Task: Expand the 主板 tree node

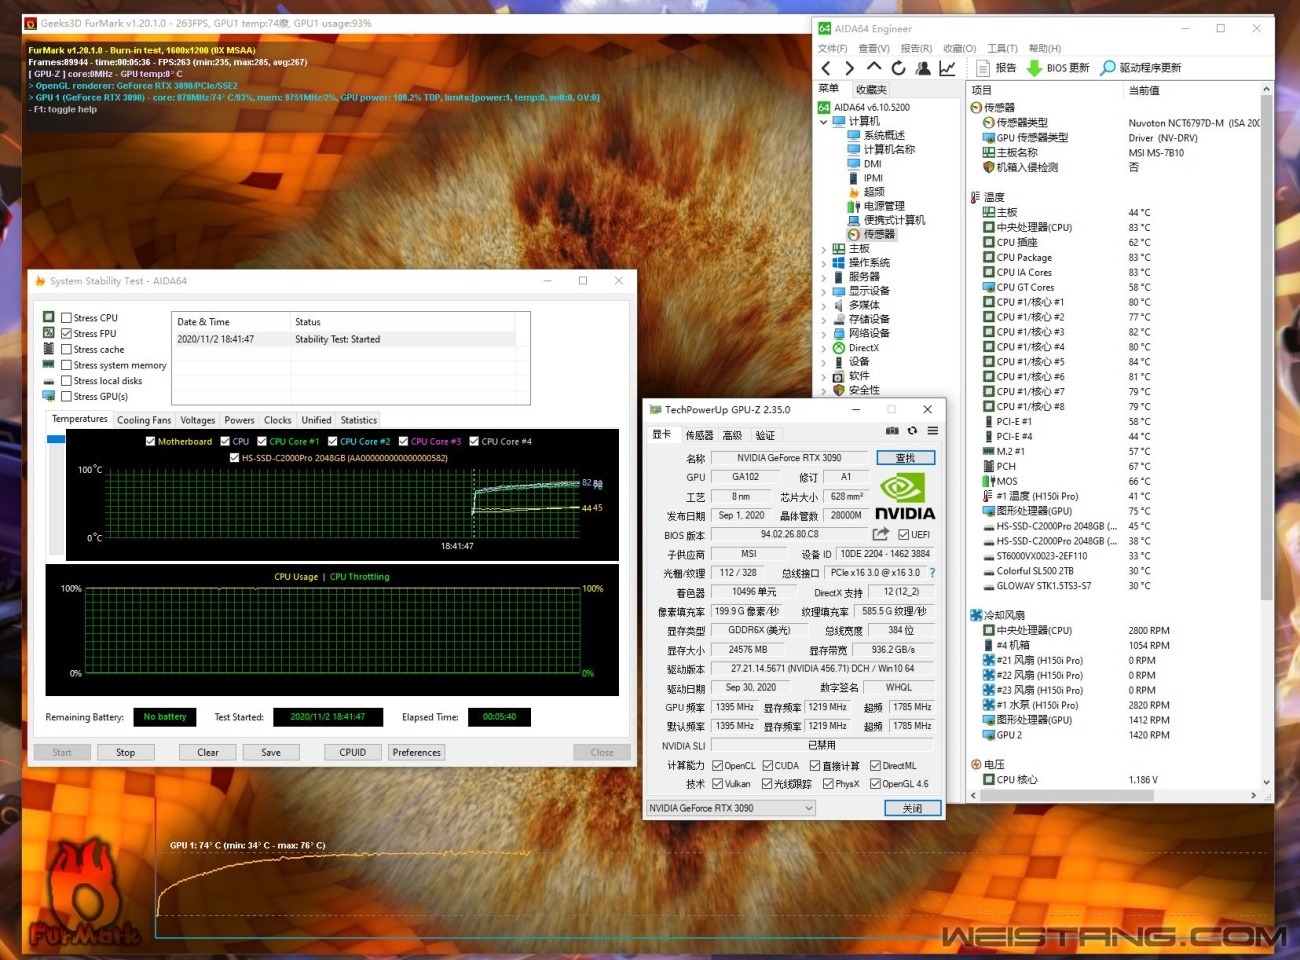Action: point(824,249)
